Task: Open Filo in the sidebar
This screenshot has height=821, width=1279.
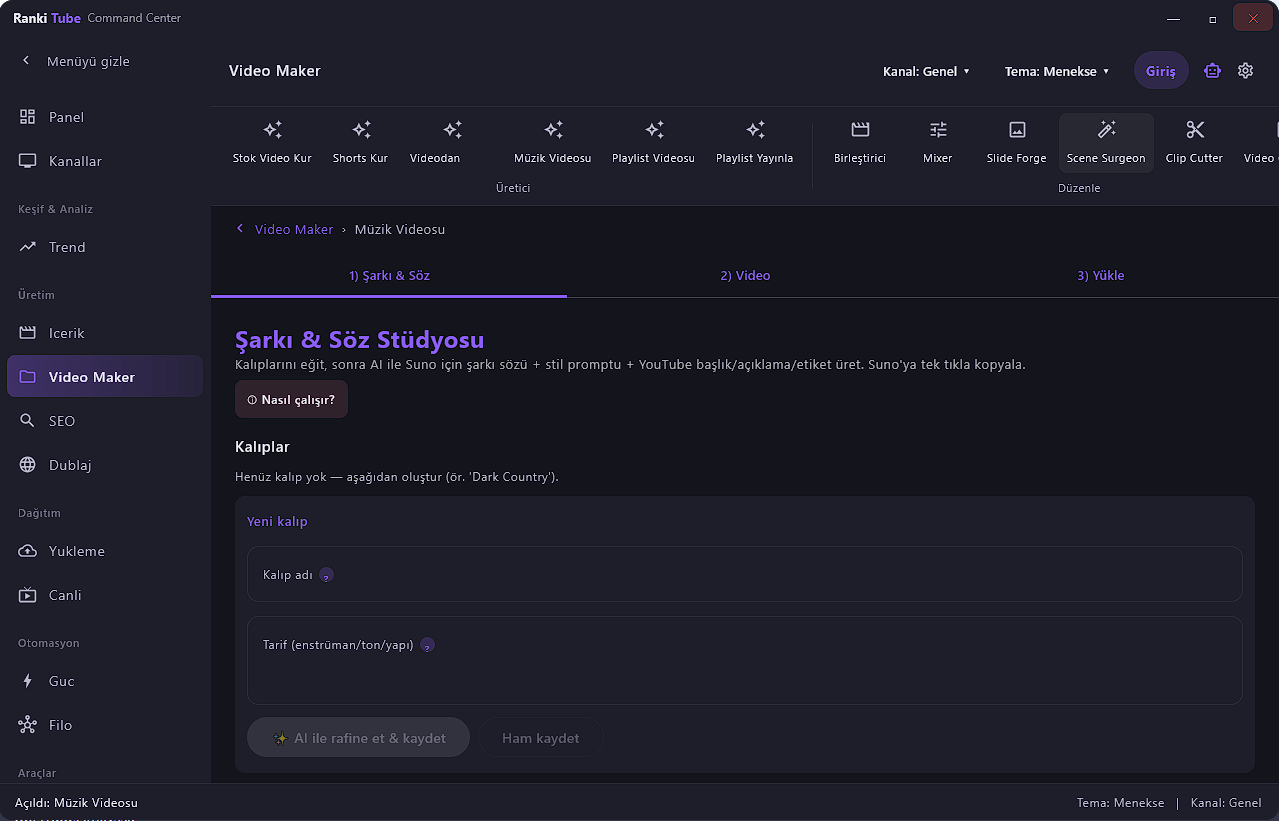Action: [x=105, y=725]
